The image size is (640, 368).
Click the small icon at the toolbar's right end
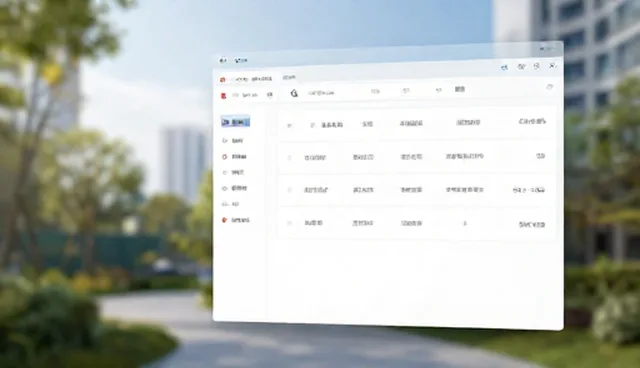549,87
